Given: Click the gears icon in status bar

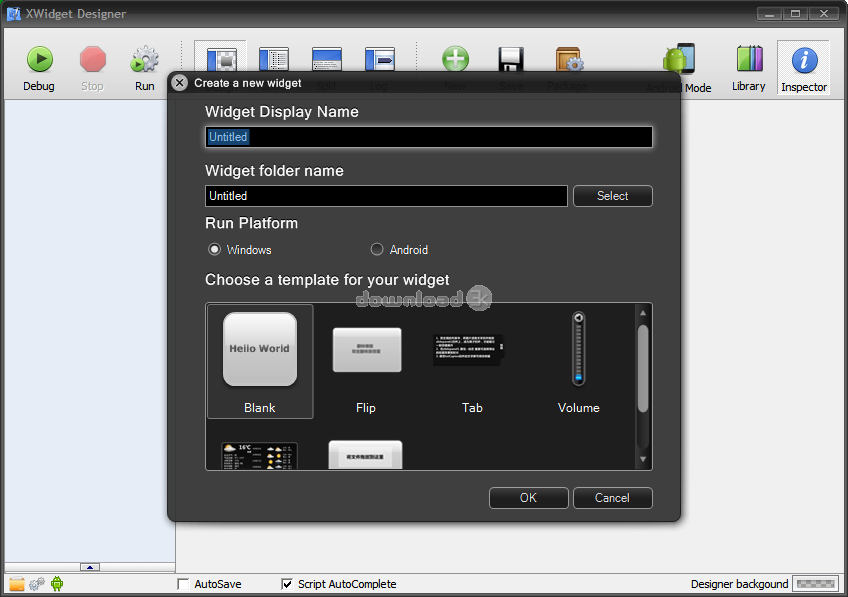Looking at the screenshot, I should pyautogui.click(x=37, y=584).
